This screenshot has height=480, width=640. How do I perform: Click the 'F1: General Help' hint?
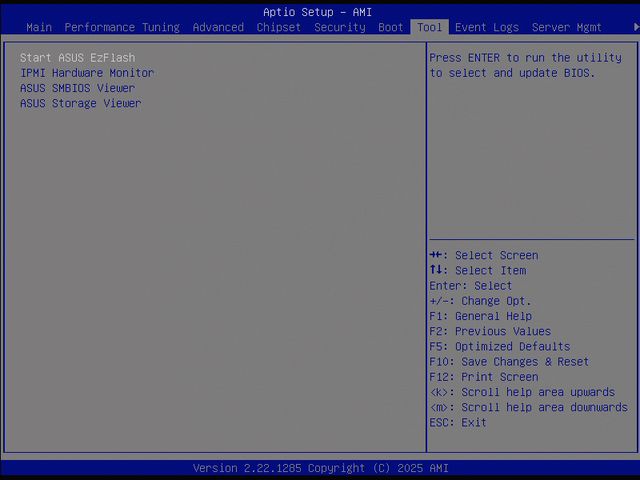[480, 316]
